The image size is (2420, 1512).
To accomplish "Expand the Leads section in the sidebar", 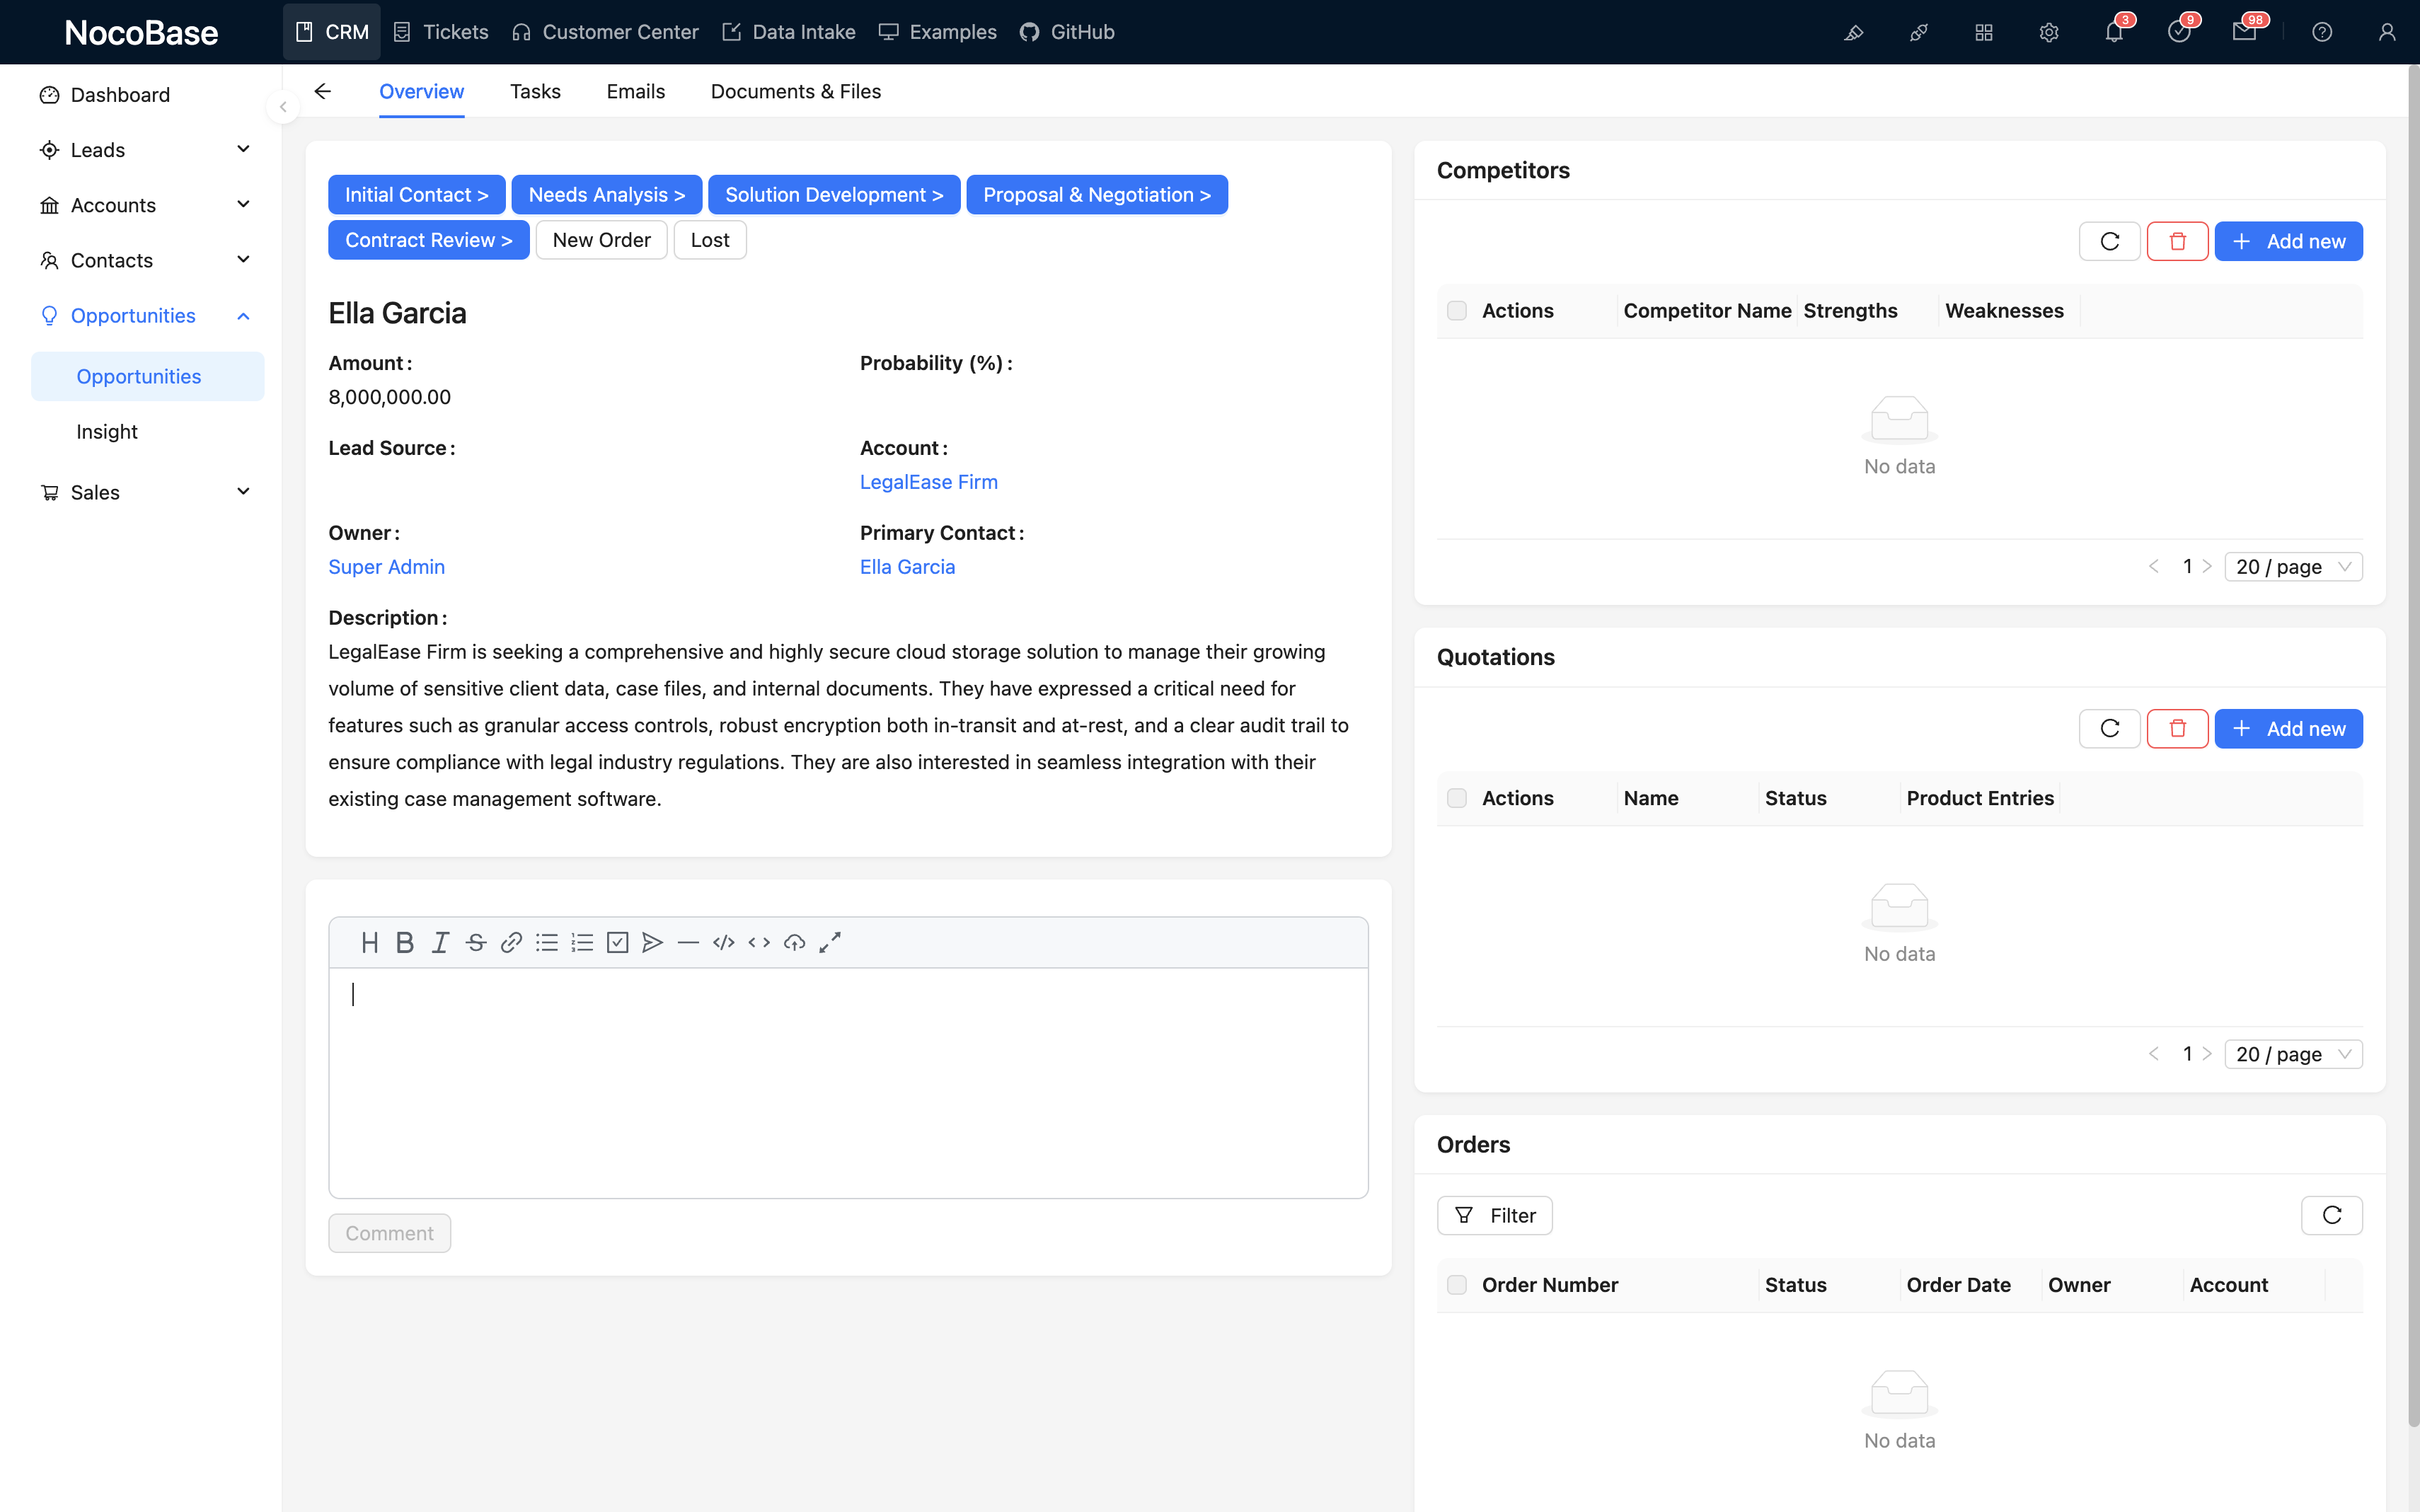I will 243,149.
